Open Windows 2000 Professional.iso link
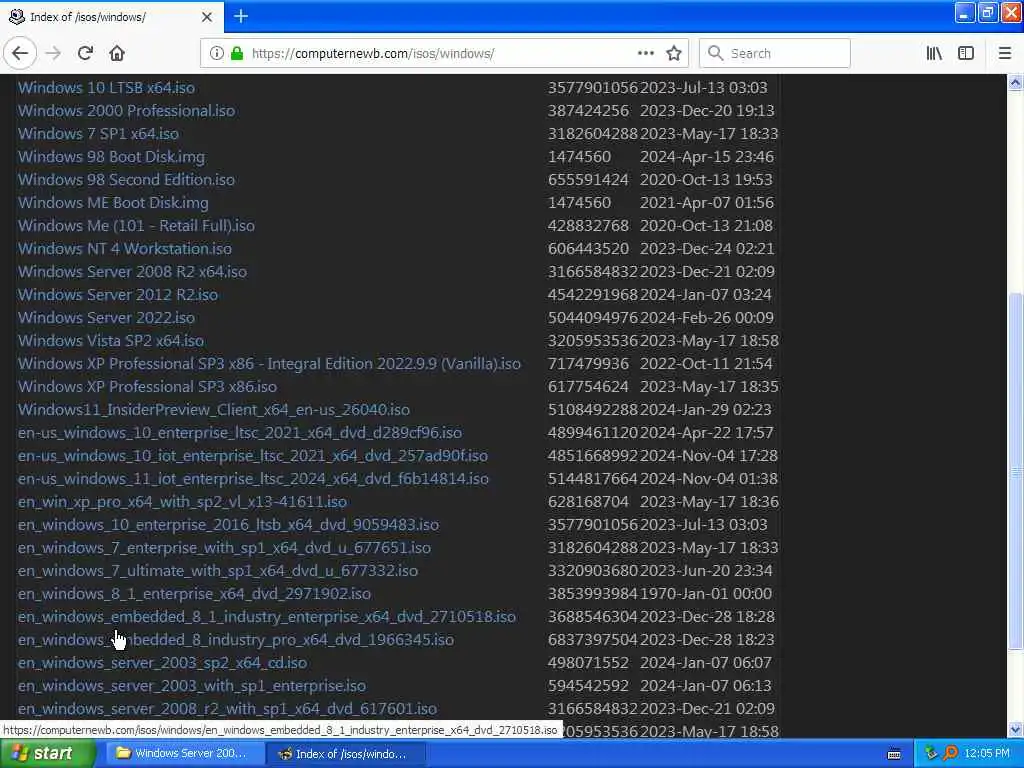Image resolution: width=1024 pixels, height=768 pixels. [x=126, y=110]
